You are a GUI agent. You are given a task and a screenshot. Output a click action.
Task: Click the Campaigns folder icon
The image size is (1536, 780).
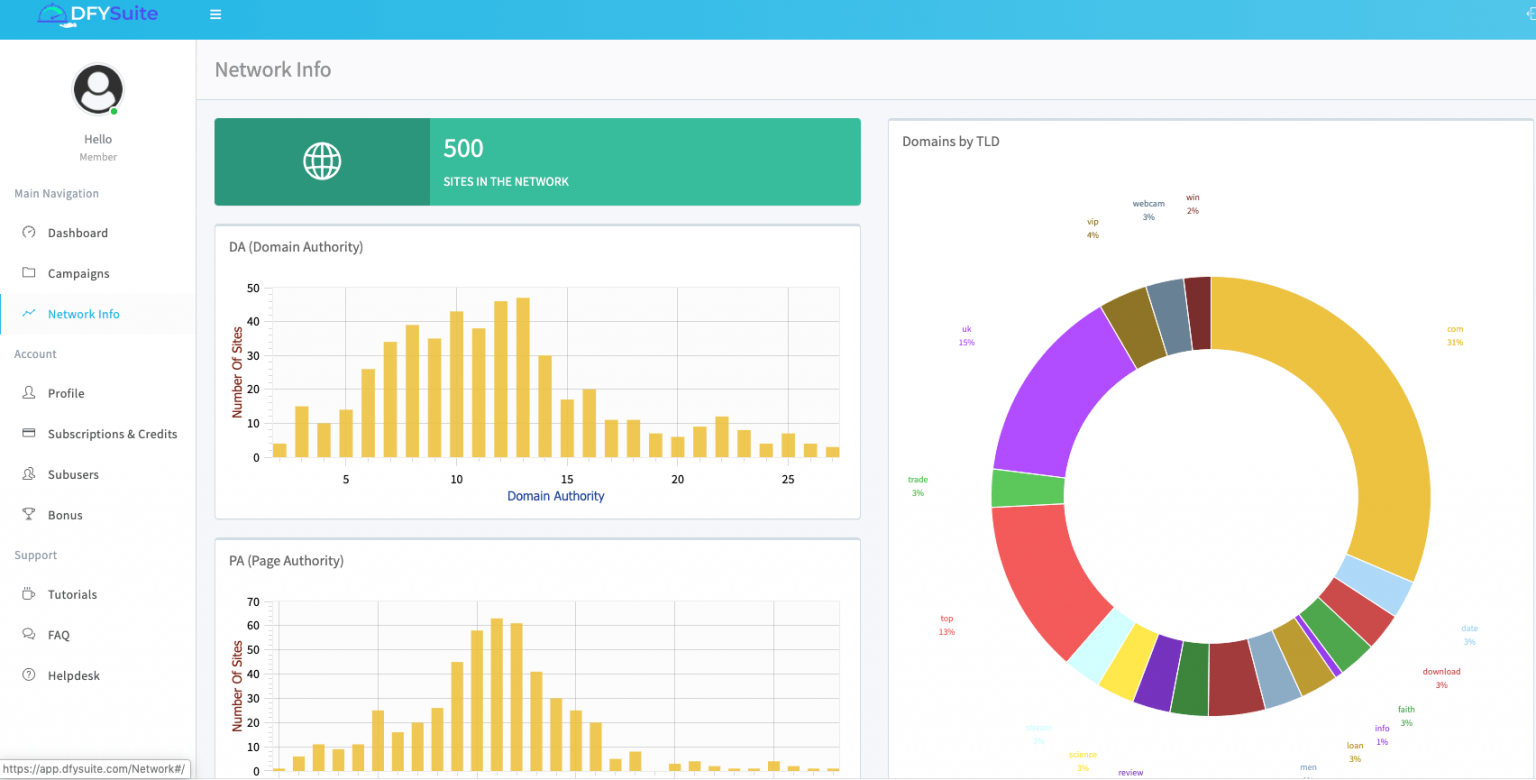point(28,273)
